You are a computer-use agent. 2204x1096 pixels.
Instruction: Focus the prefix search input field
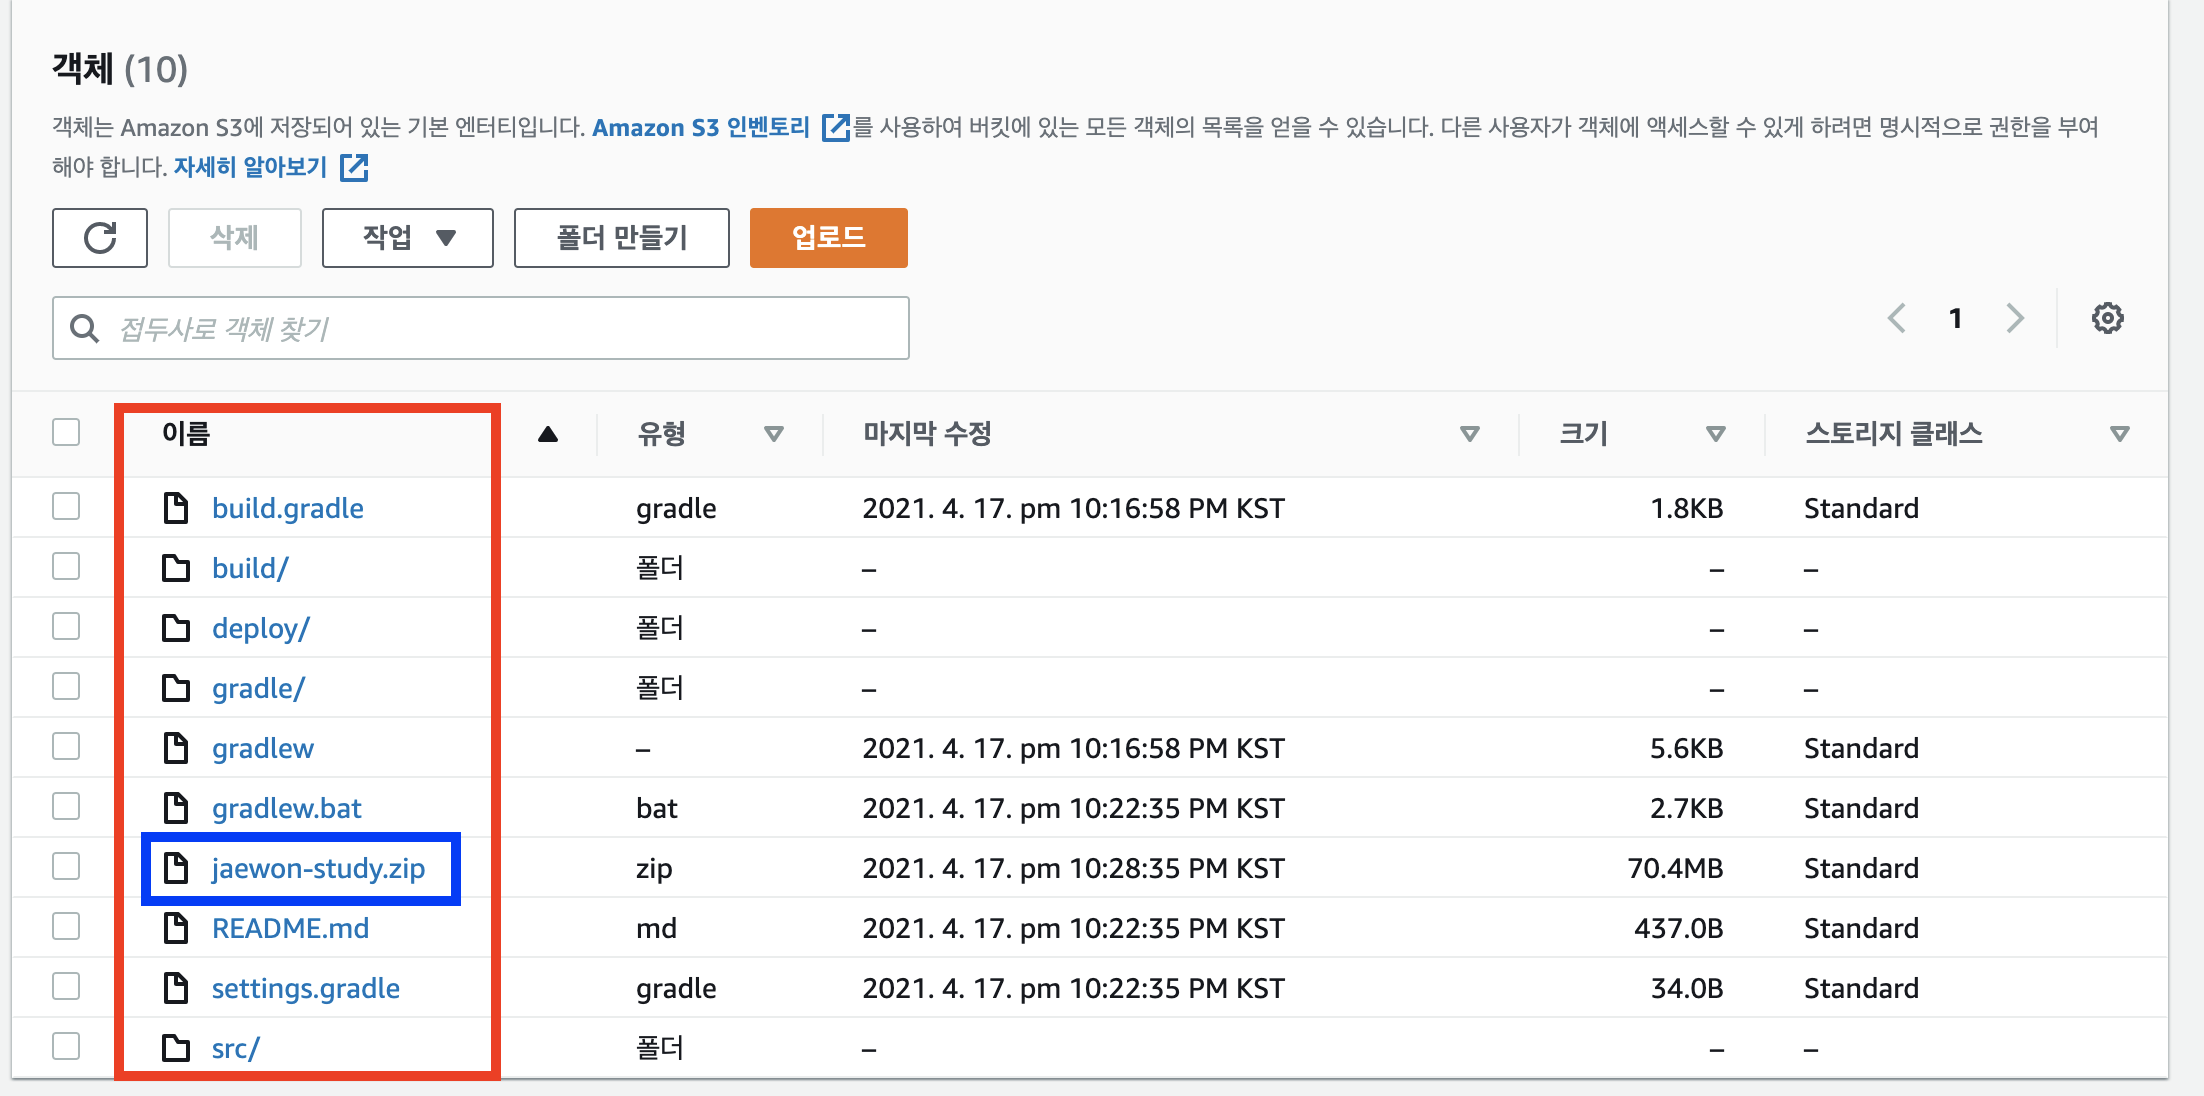[x=500, y=328]
